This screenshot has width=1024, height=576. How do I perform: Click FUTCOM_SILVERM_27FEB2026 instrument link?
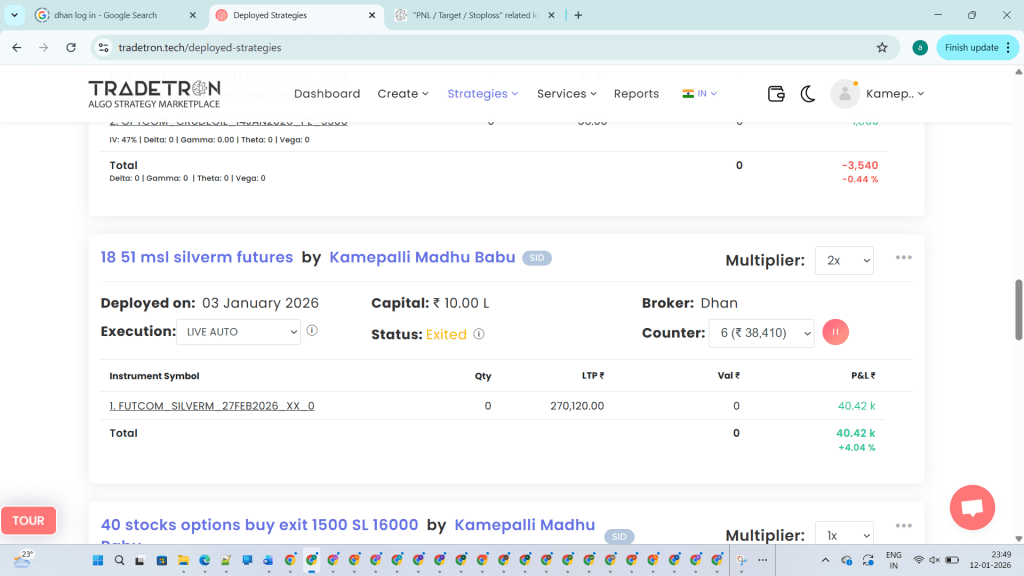[211, 406]
